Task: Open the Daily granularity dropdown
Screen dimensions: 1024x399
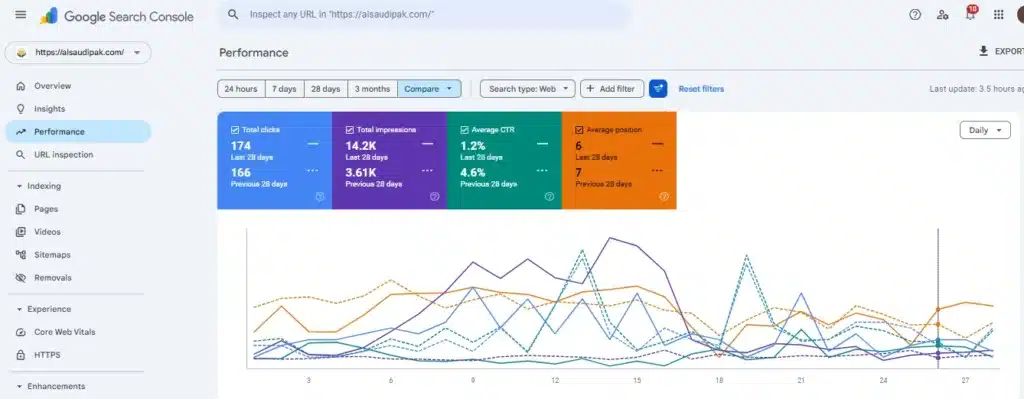Action: (985, 130)
